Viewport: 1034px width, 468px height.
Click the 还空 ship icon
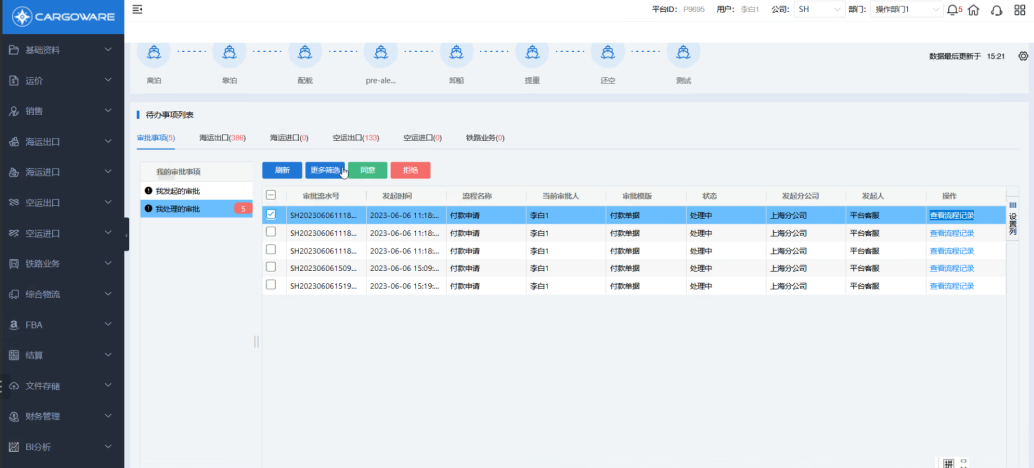pos(608,52)
